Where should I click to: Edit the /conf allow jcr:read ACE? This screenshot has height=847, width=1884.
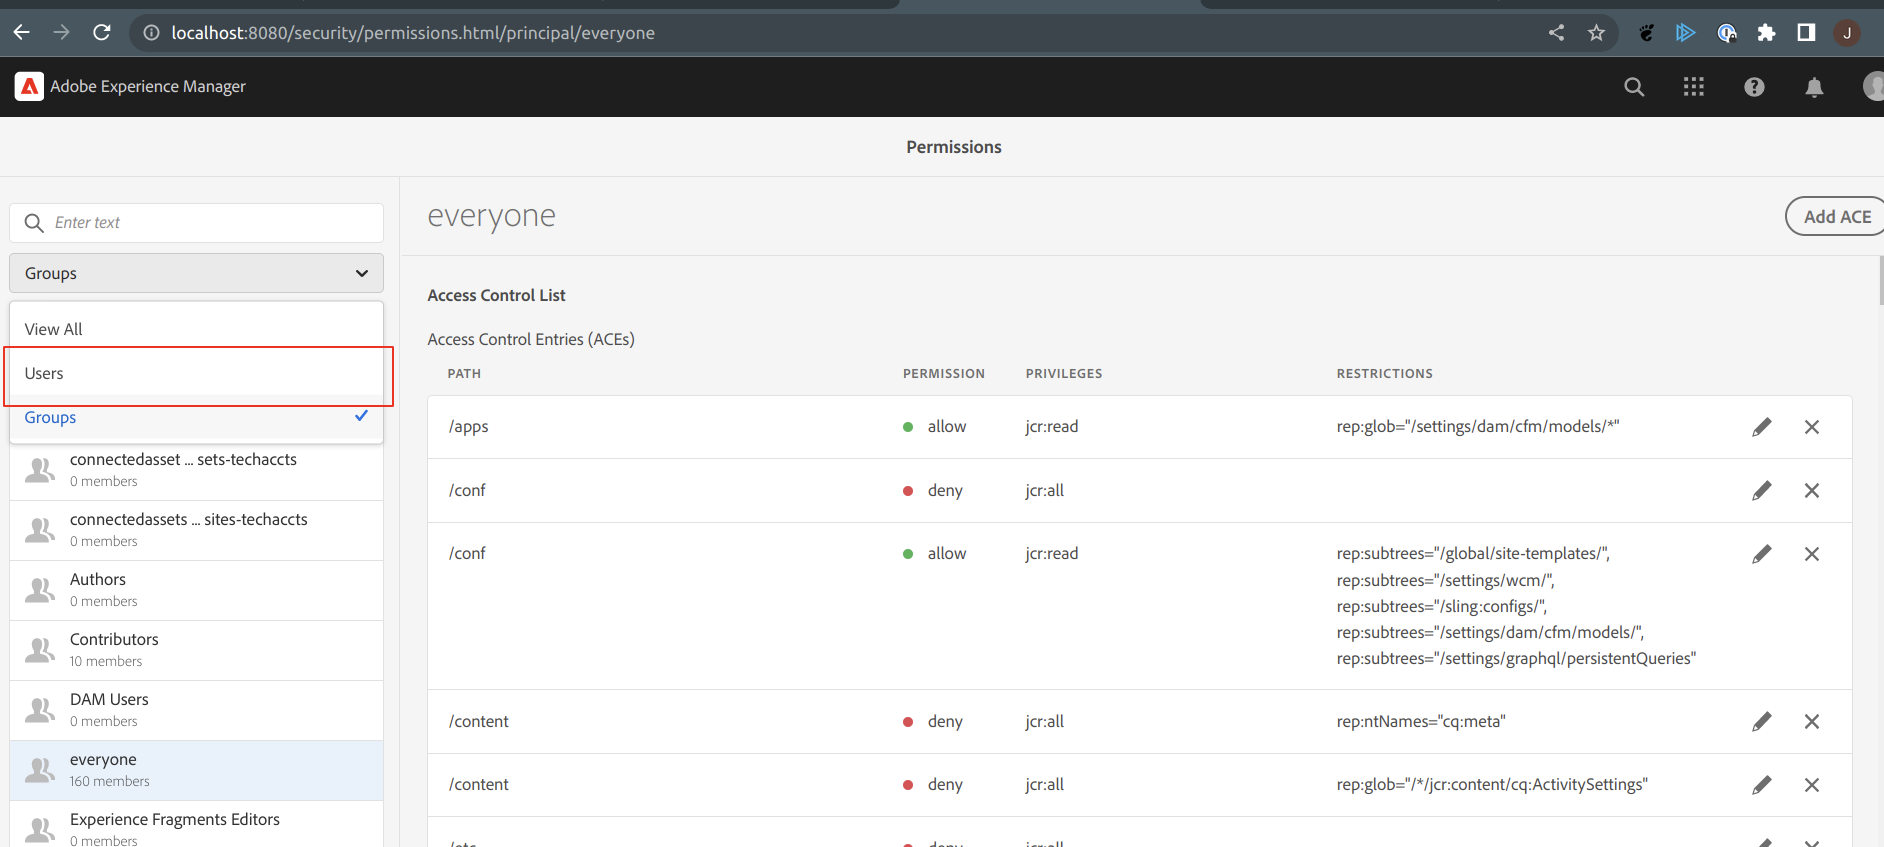point(1762,554)
